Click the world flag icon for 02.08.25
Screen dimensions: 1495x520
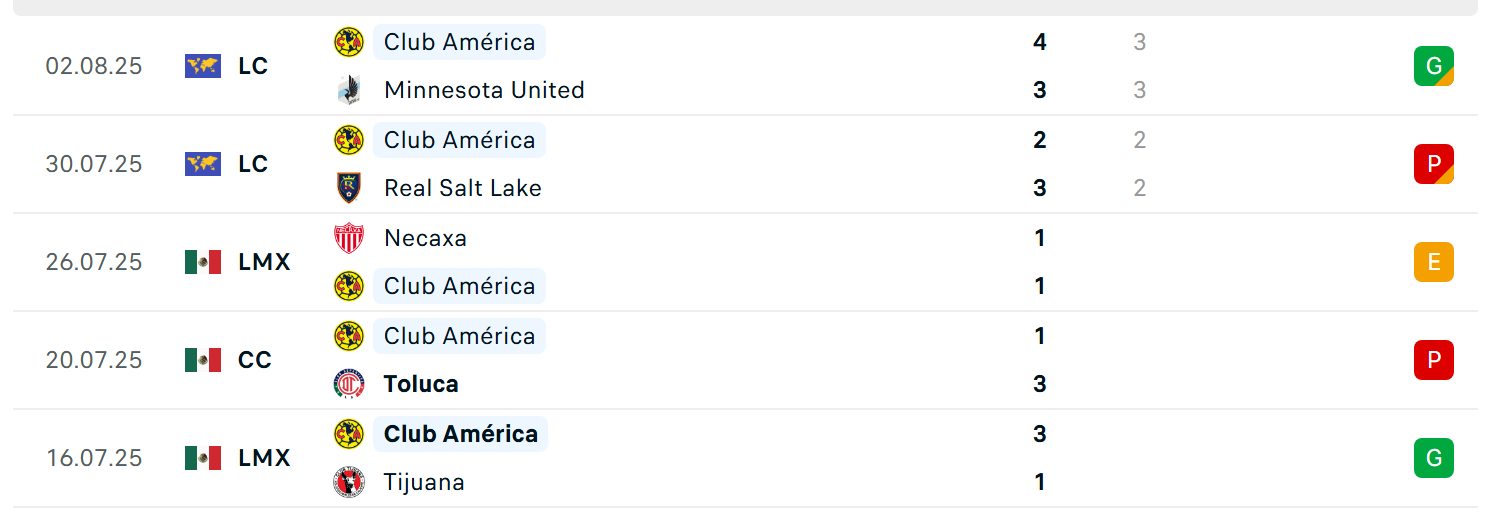click(203, 66)
